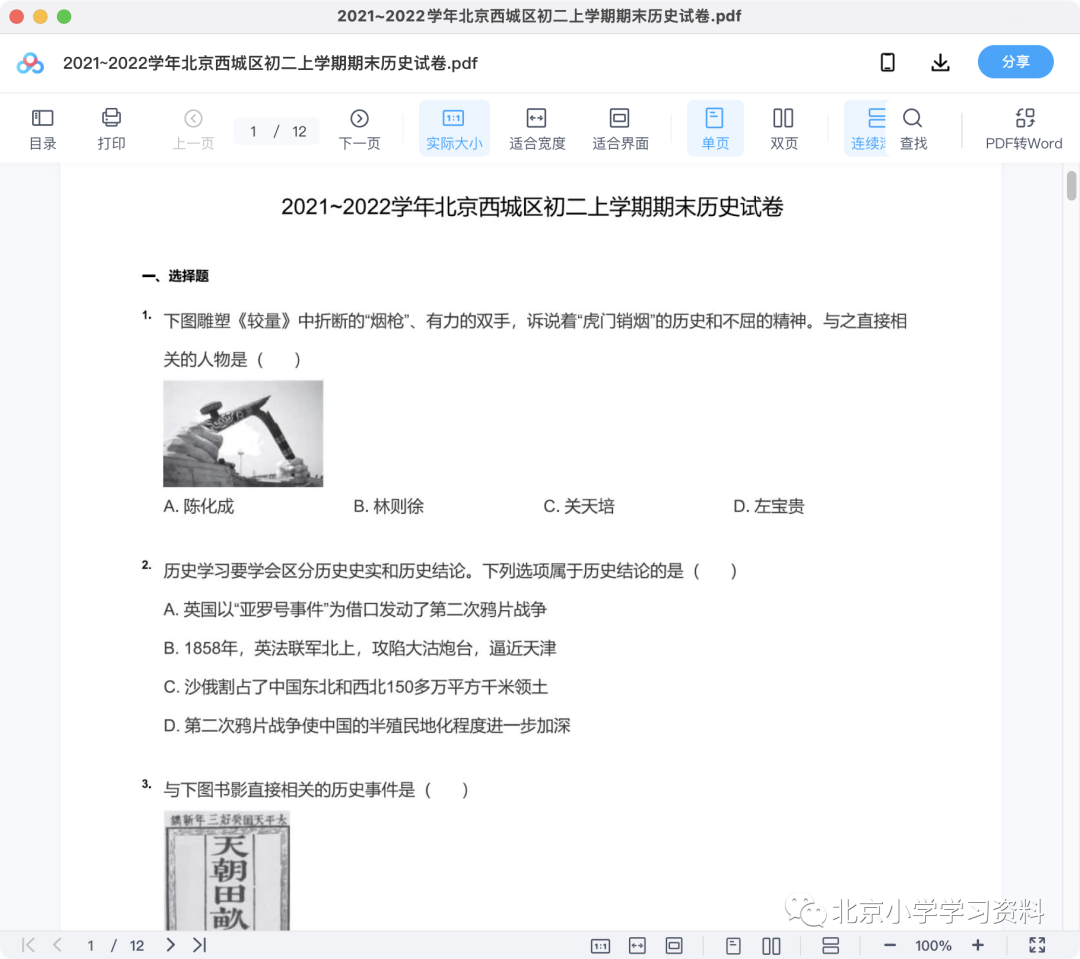The height and width of the screenshot is (959, 1080).
Task: Click the blue 分享 share button
Action: 1015,62
